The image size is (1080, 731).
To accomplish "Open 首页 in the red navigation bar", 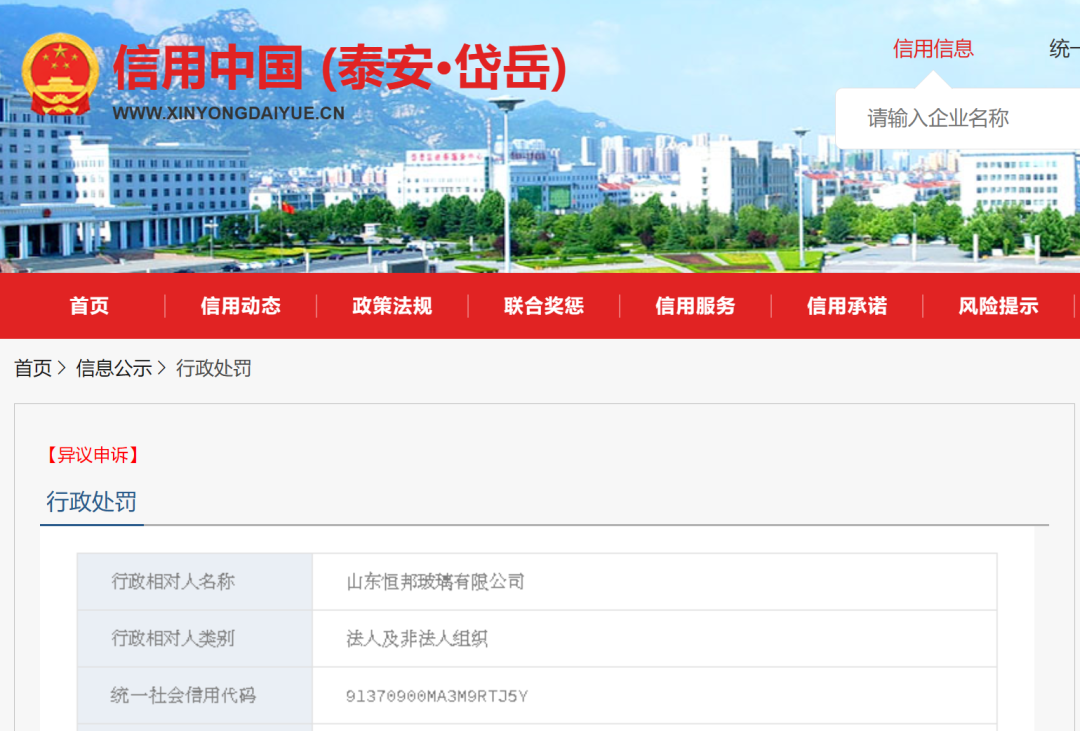I will (89, 306).
